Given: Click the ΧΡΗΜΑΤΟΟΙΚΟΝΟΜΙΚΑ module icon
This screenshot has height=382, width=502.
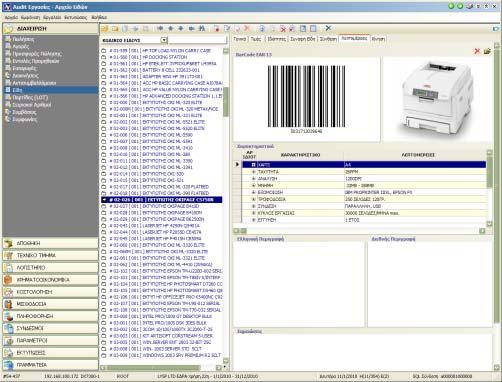Looking at the screenshot, I should point(8,280).
